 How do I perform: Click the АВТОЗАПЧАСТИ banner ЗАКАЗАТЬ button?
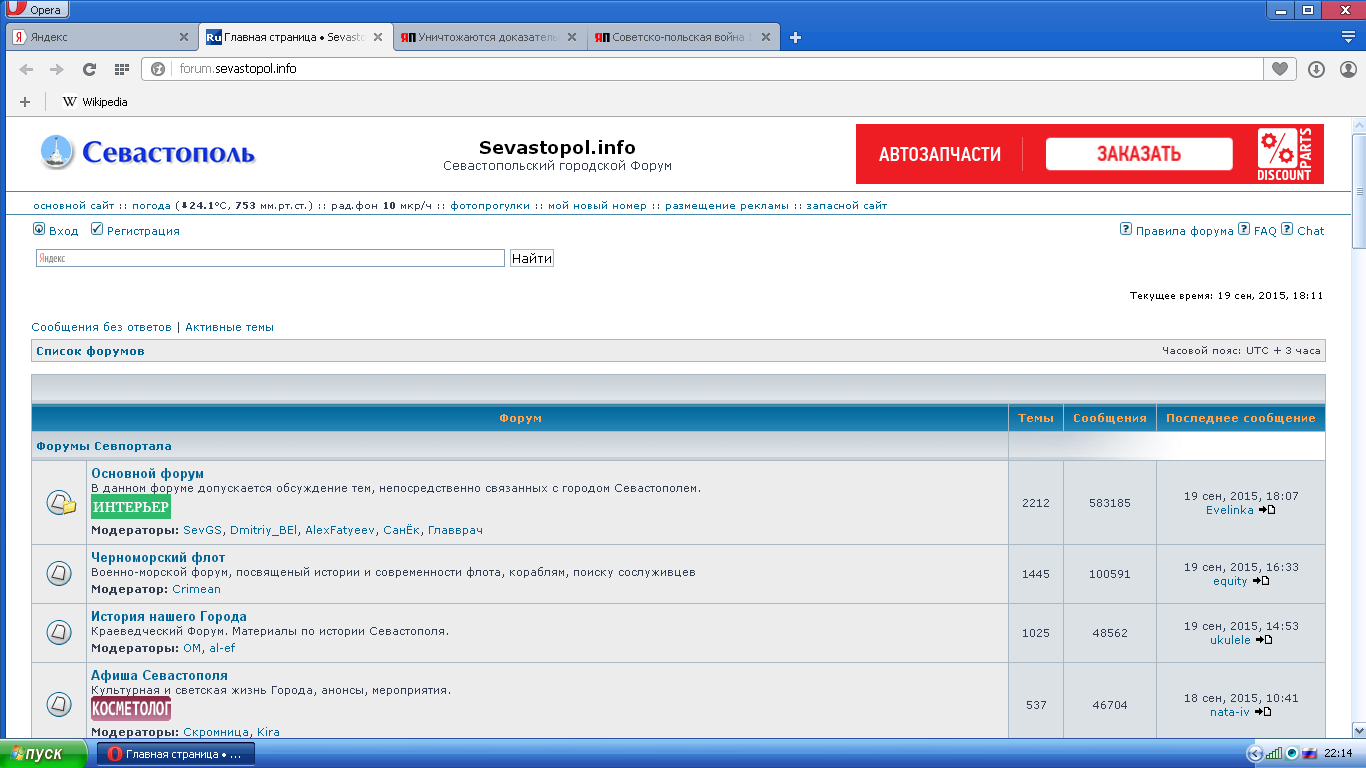coord(1139,154)
